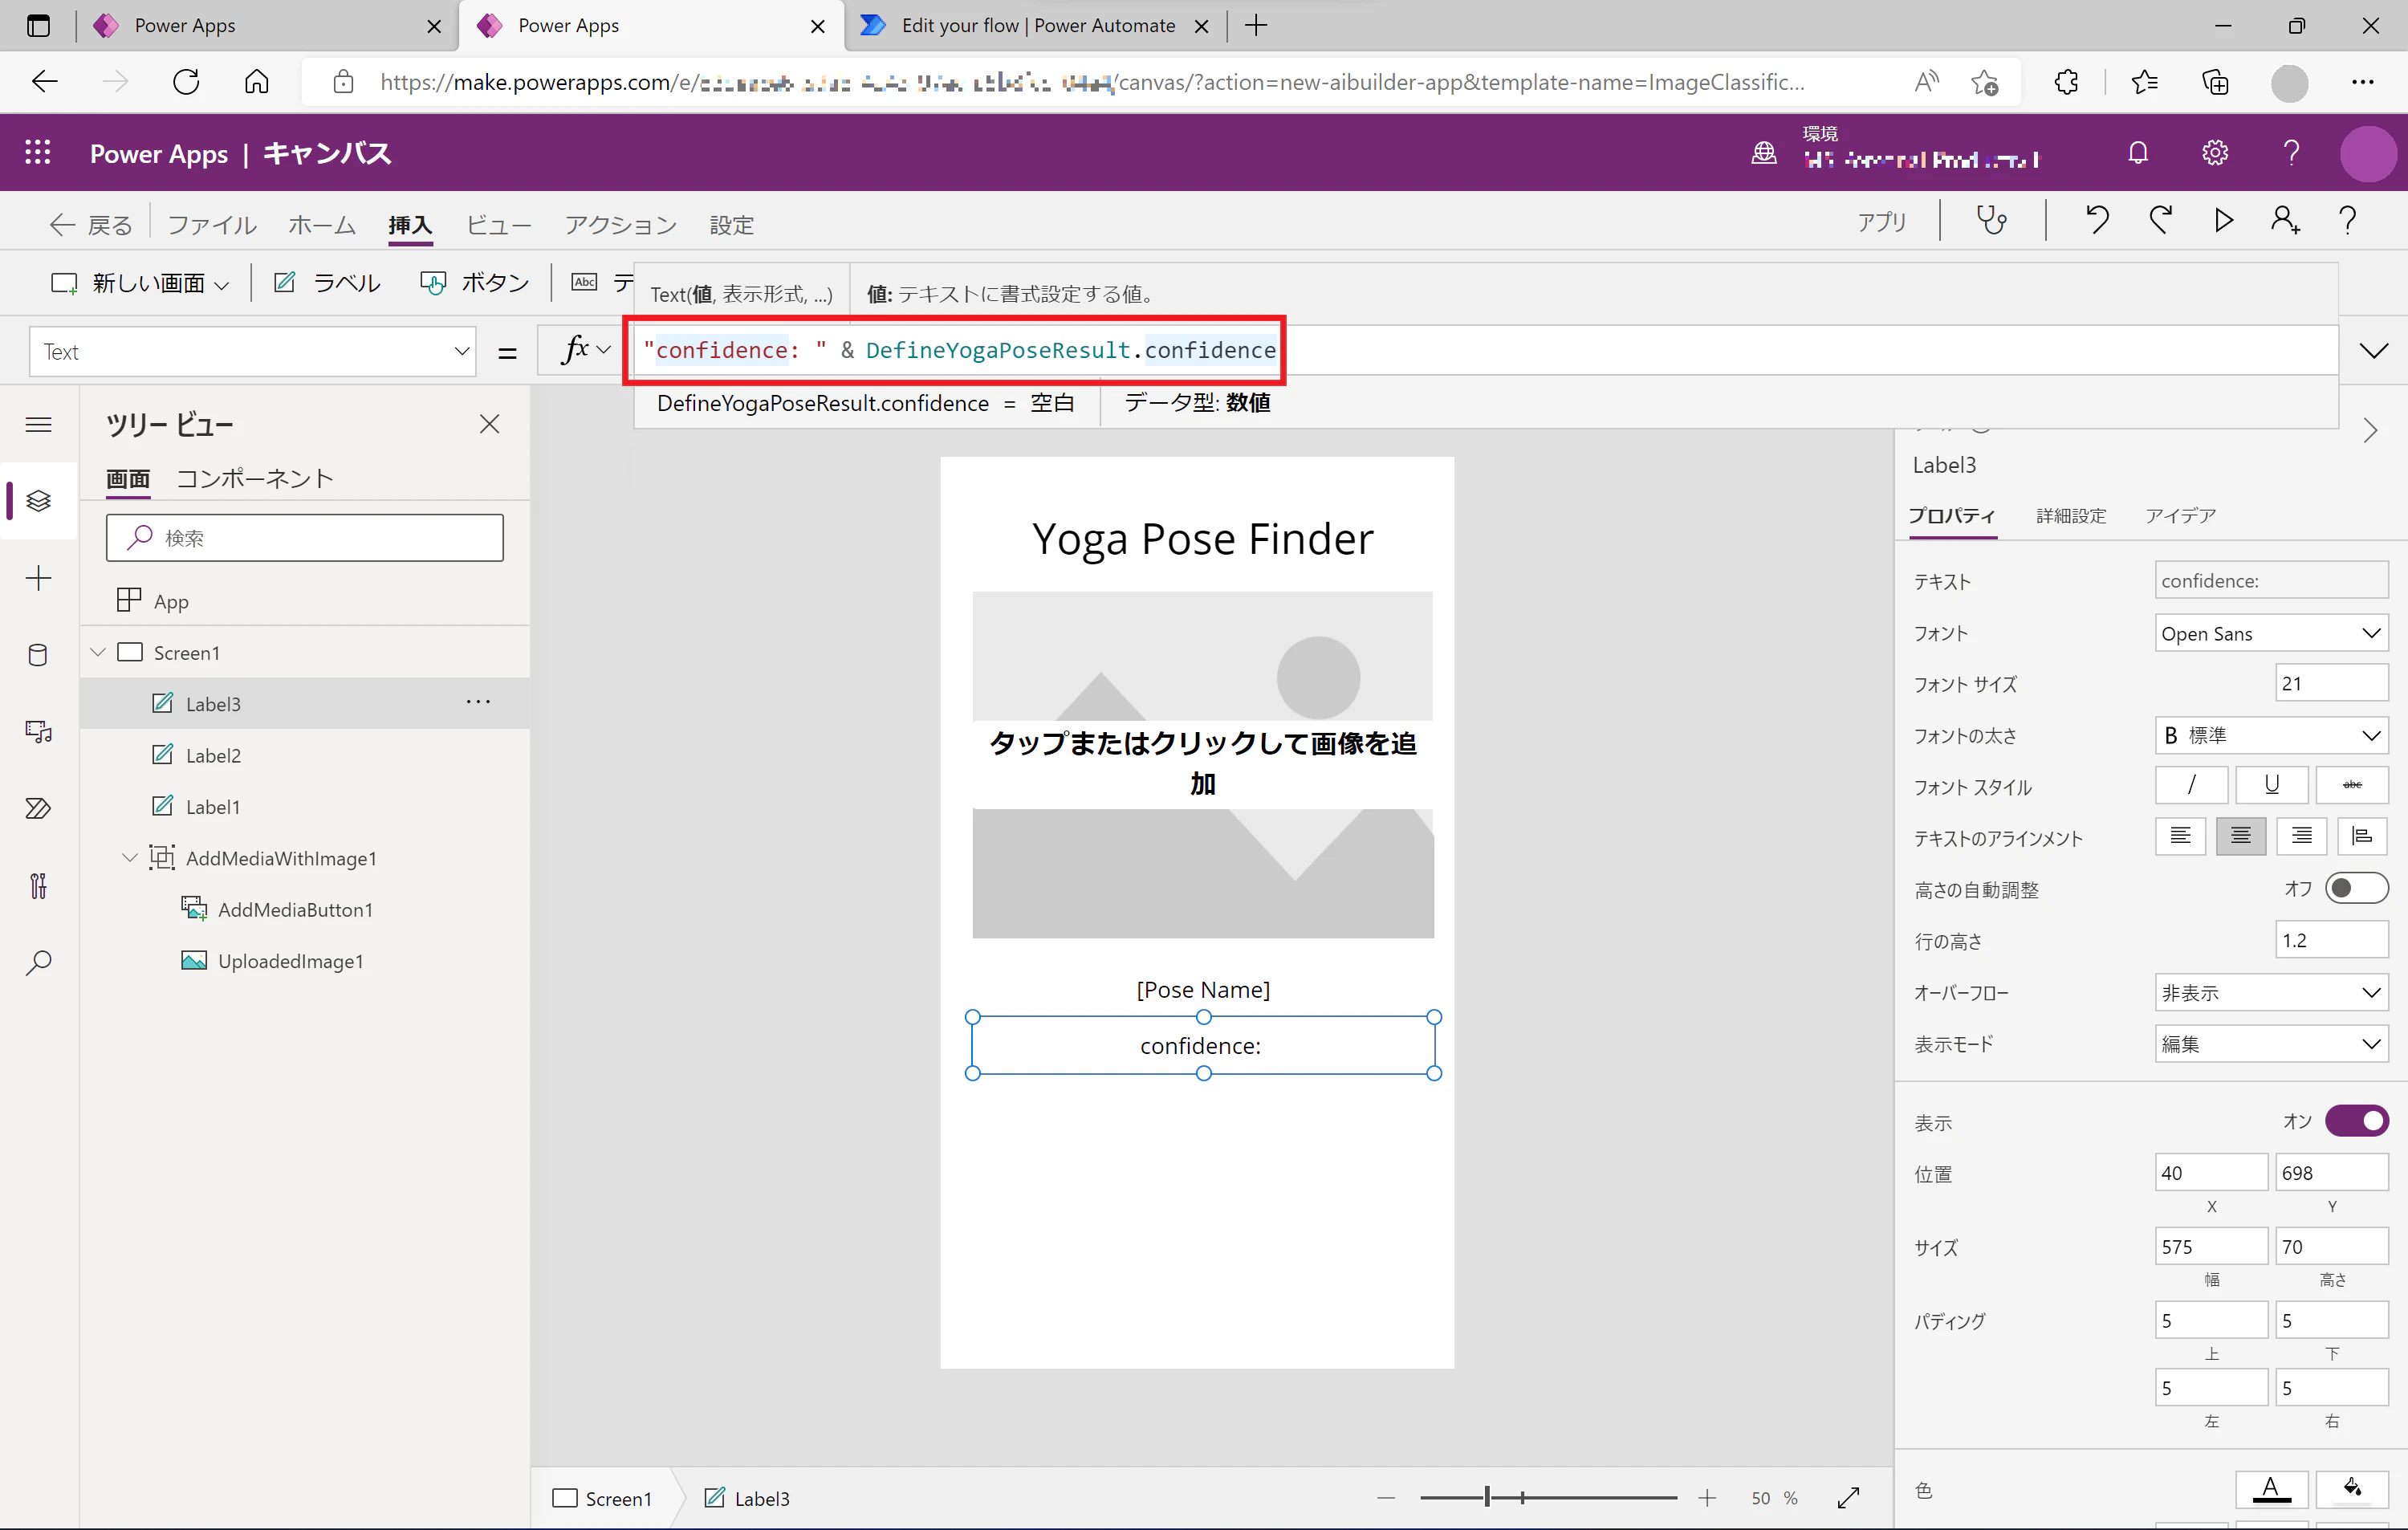Open the ビュー menu tab
Image resolution: width=2408 pixels, height=1530 pixels.
point(498,225)
